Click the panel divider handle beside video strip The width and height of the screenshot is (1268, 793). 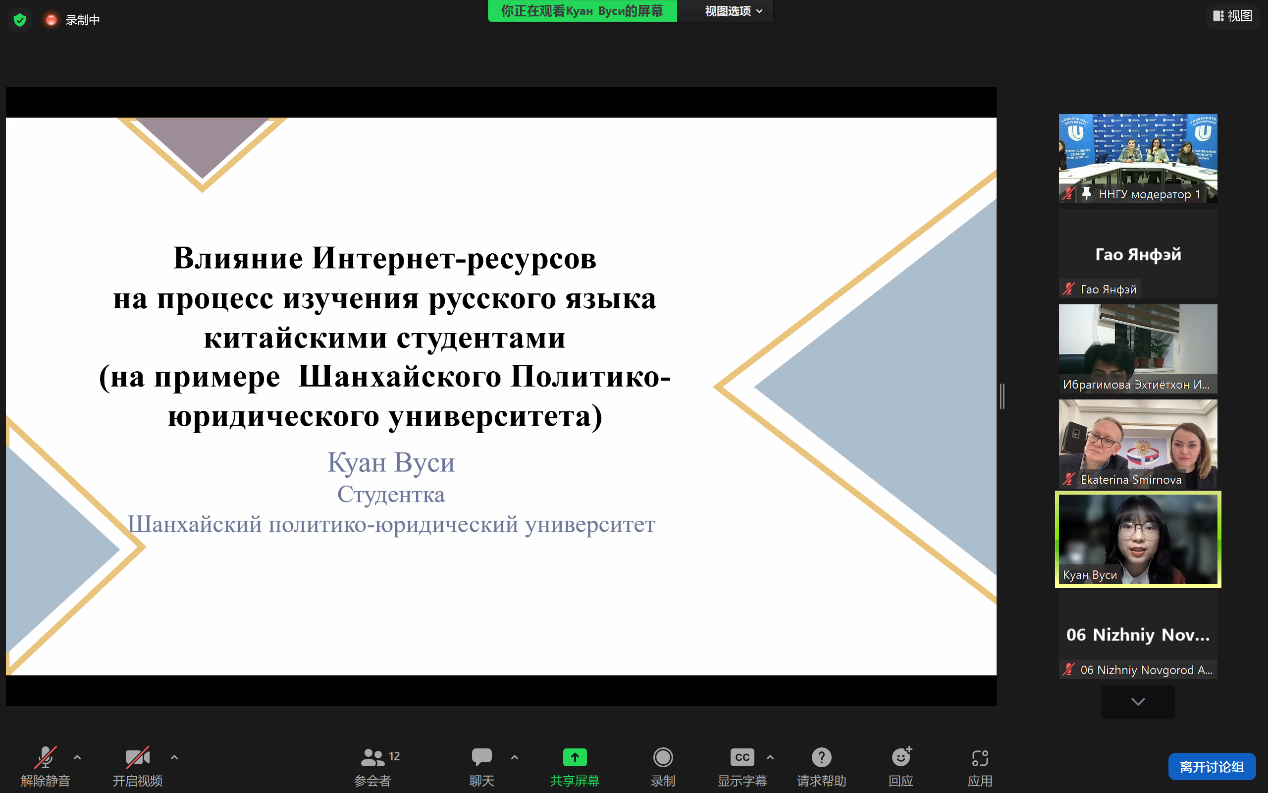click(1002, 397)
